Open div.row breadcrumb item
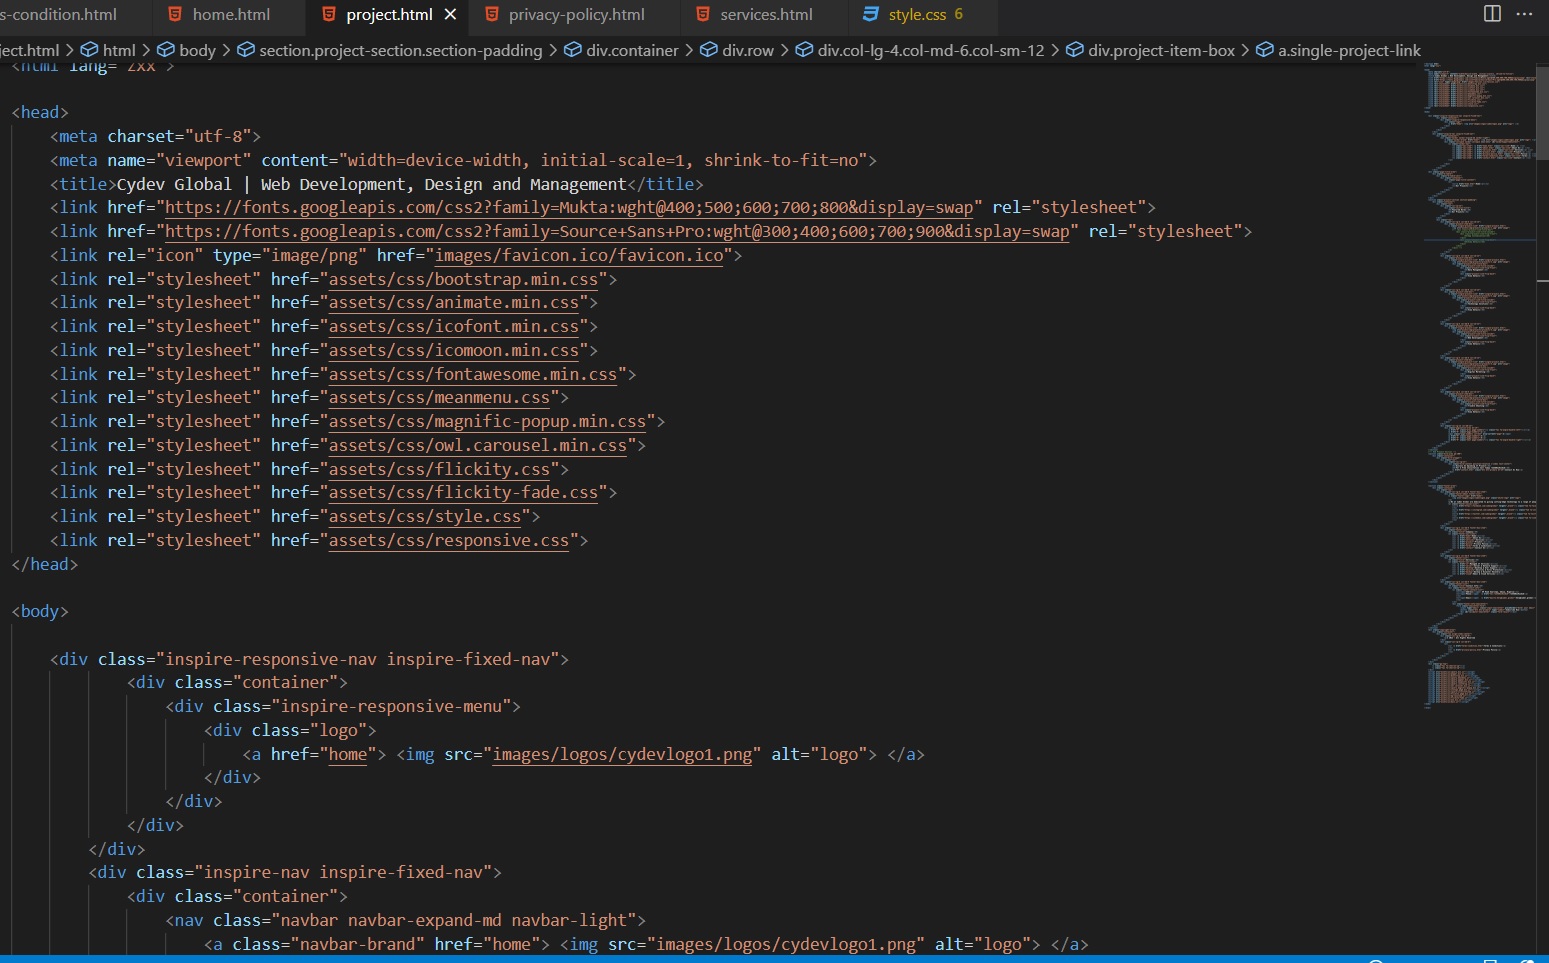Viewport: 1549px width, 963px height. [748, 50]
